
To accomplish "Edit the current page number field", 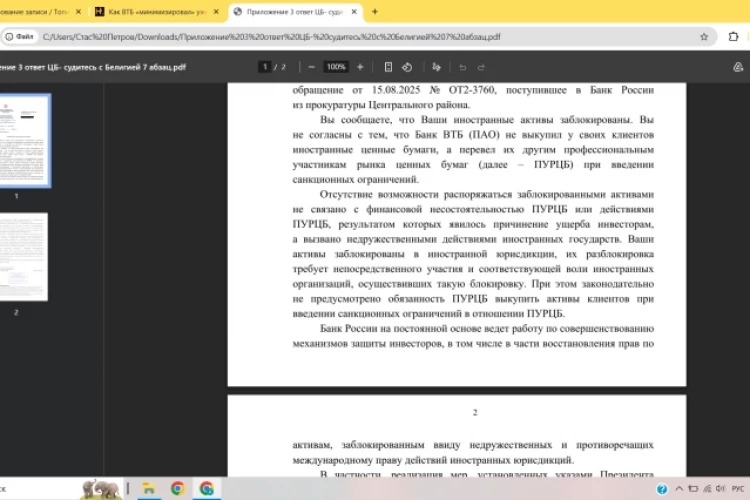I will pyautogui.click(x=265, y=67).
